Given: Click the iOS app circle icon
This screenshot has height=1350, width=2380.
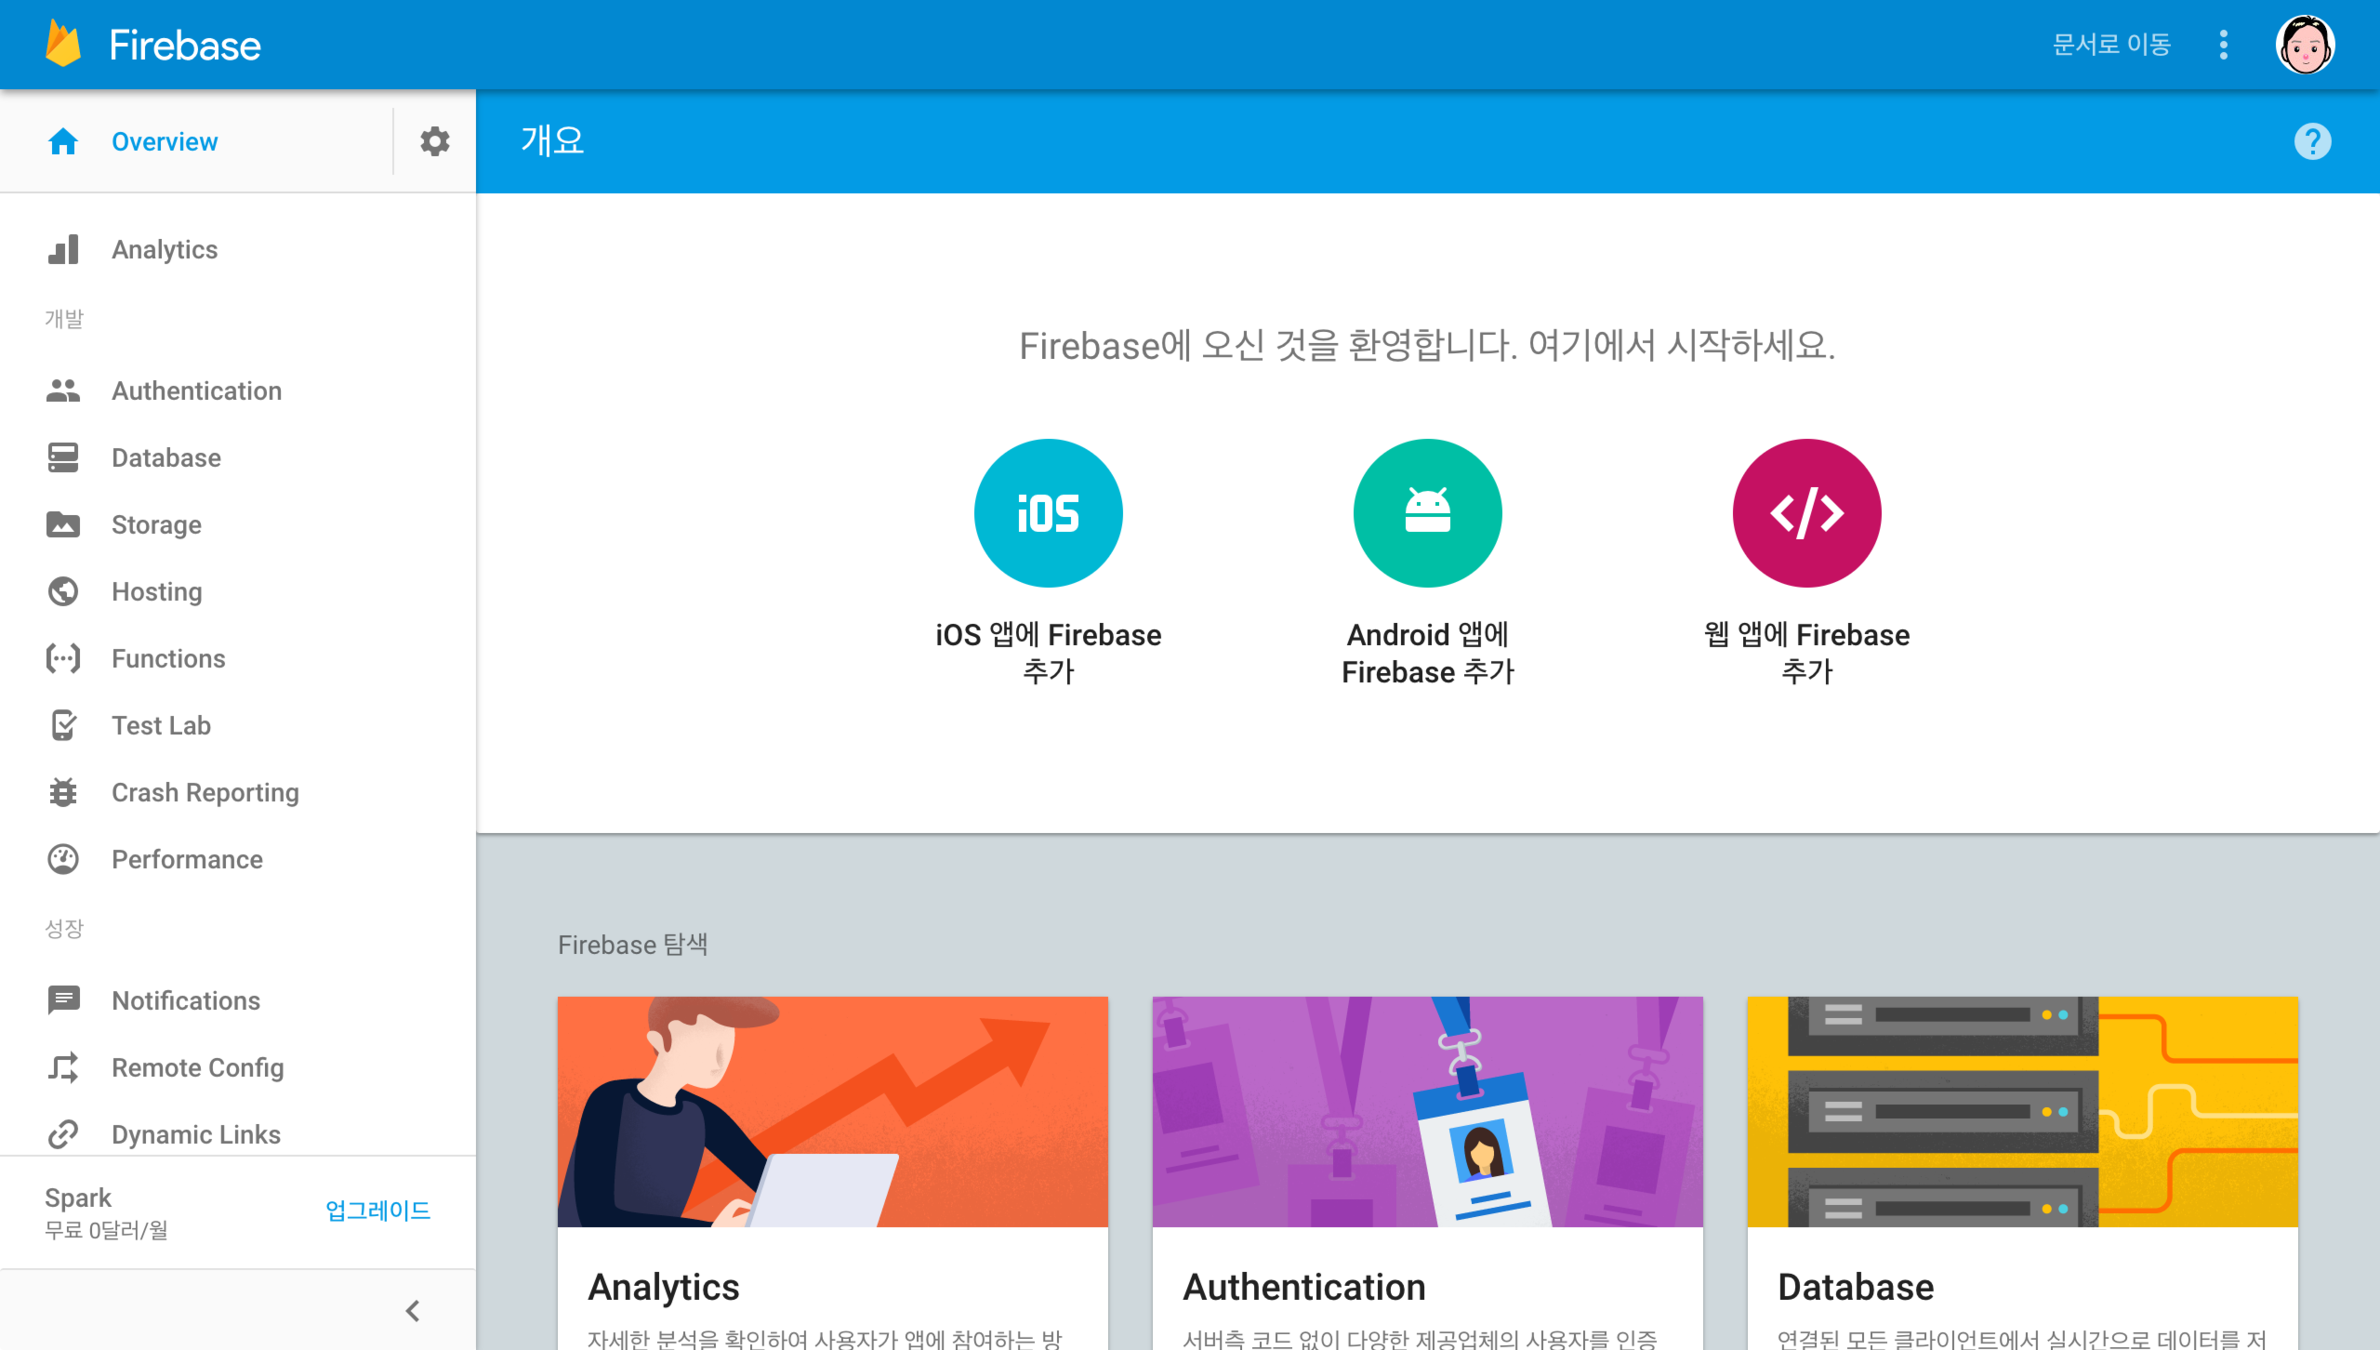Looking at the screenshot, I should [x=1048, y=513].
